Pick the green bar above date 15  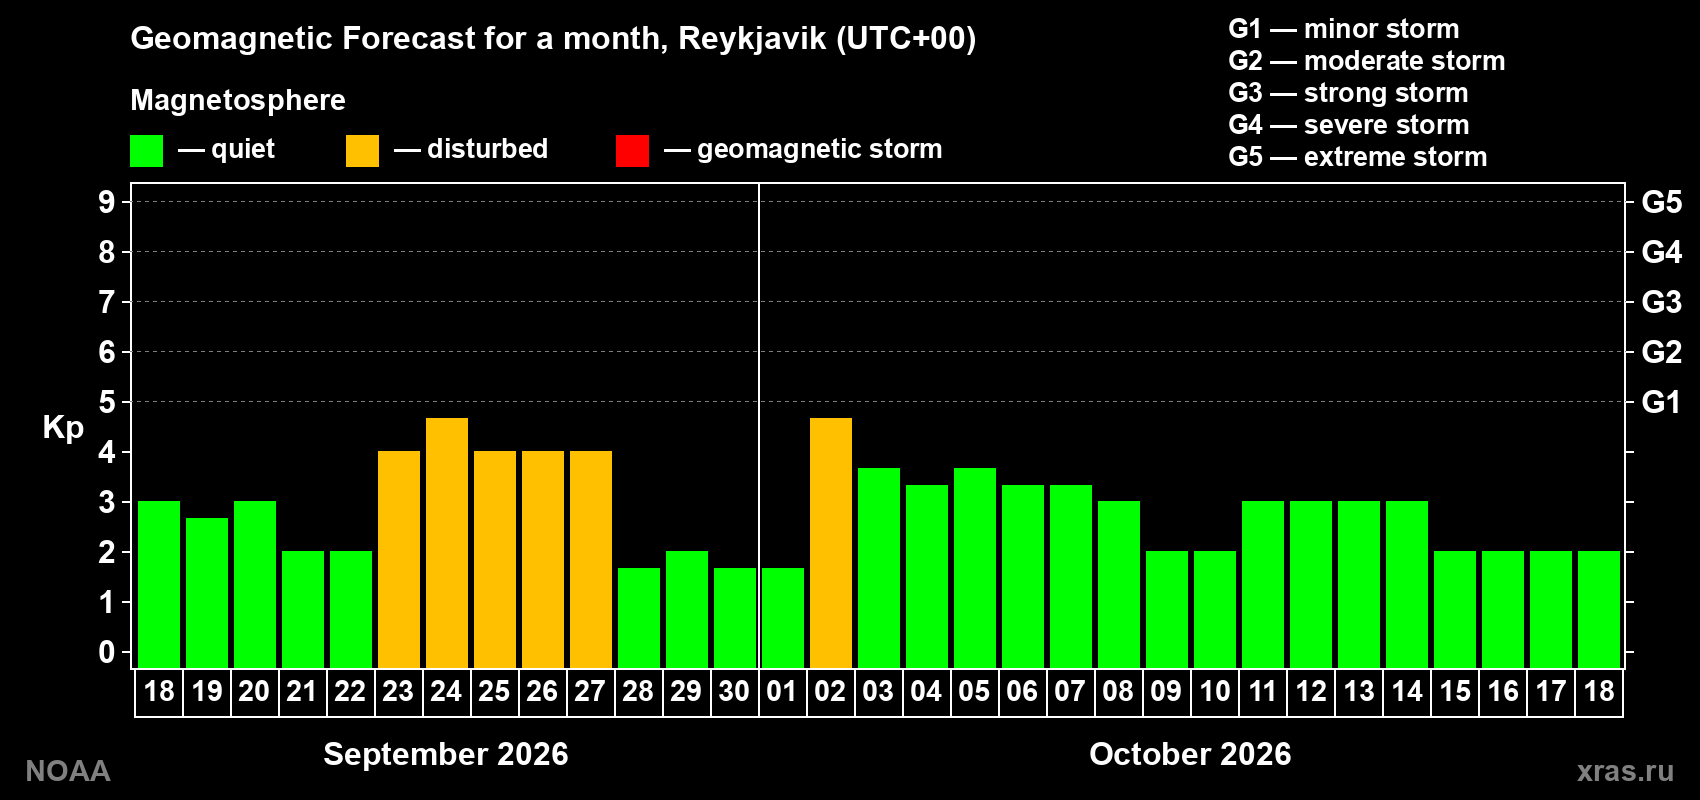point(1455,610)
